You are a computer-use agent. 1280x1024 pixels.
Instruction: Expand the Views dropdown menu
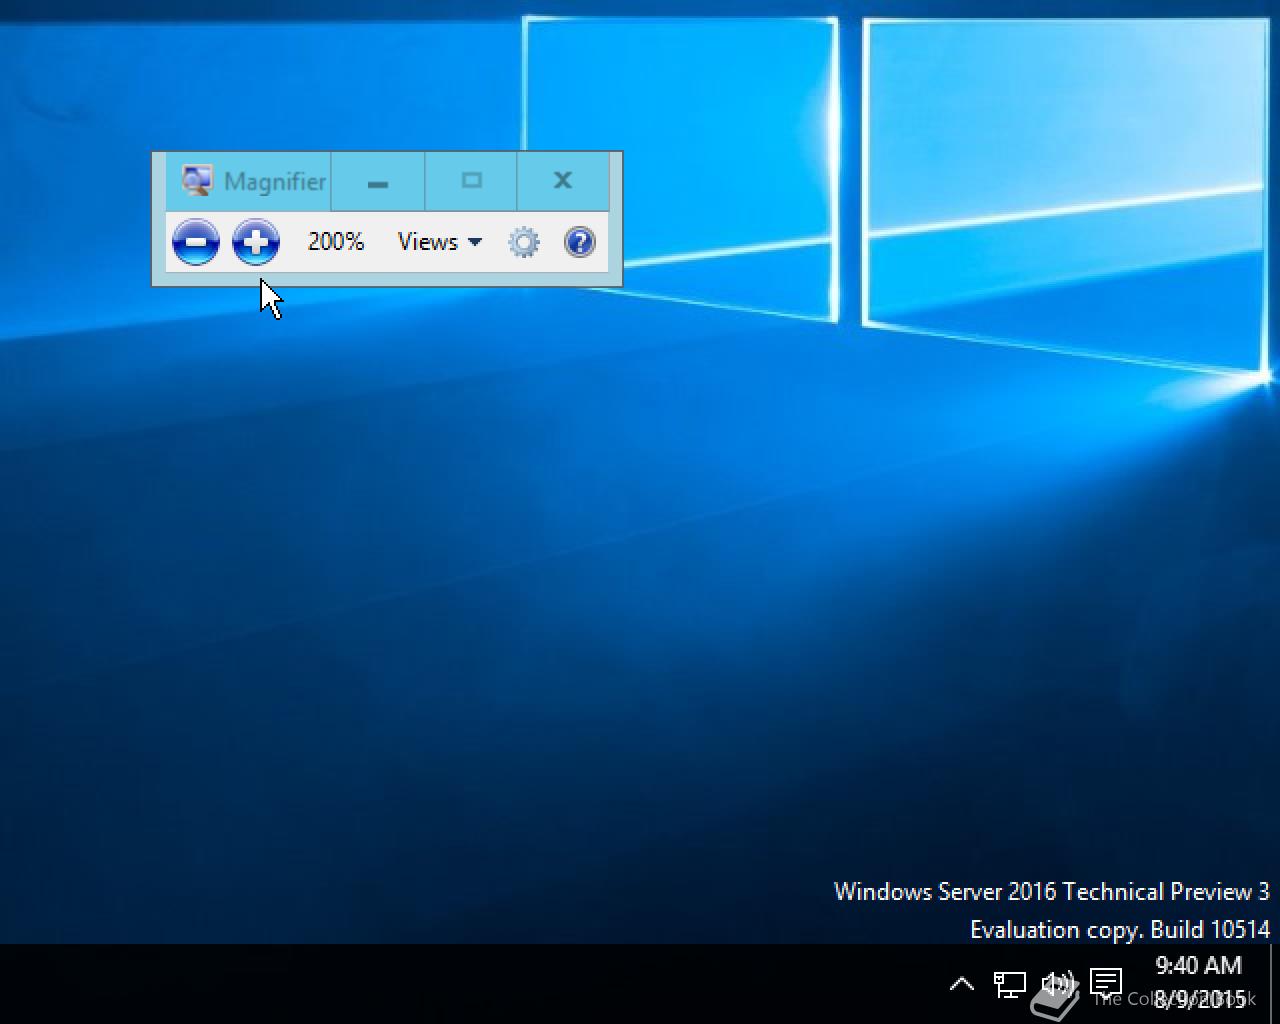point(439,242)
